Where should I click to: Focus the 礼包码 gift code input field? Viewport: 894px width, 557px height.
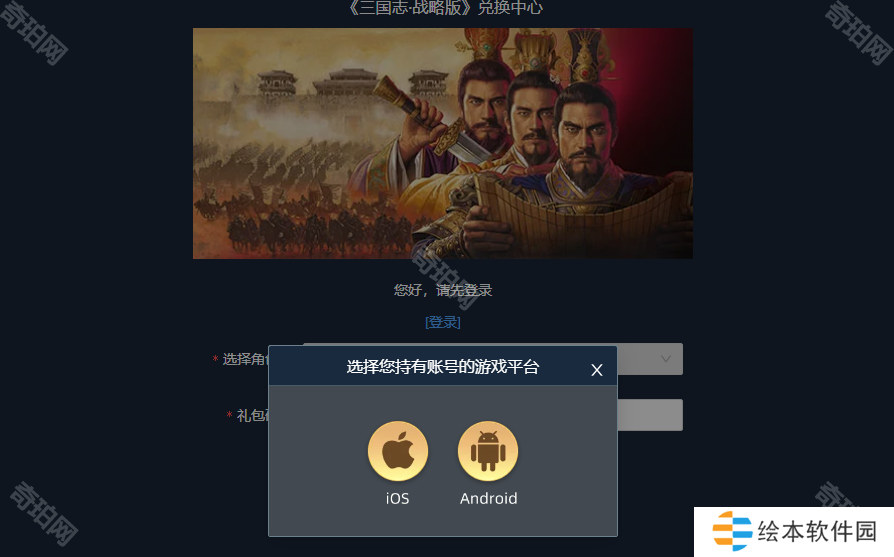(x=650, y=414)
